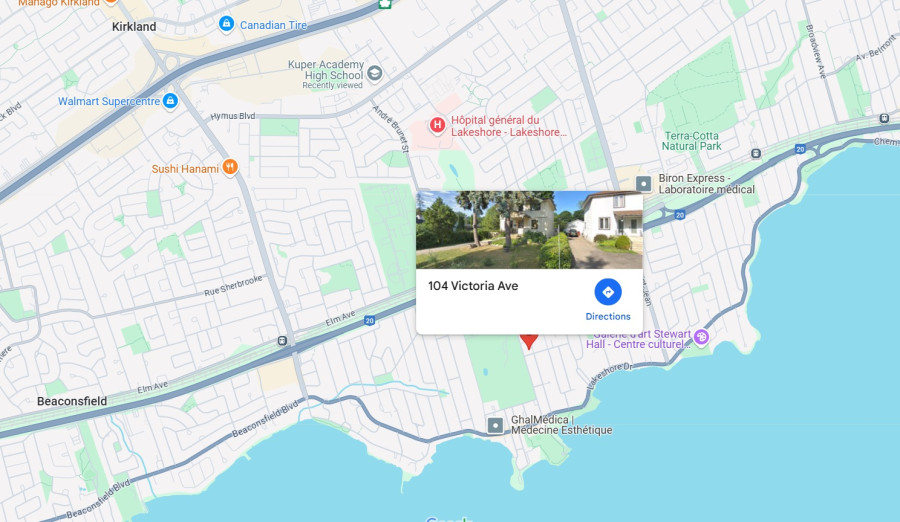Select the Stewart Hall art gallery icon
The height and width of the screenshot is (522, 900).
coord(701,338)
